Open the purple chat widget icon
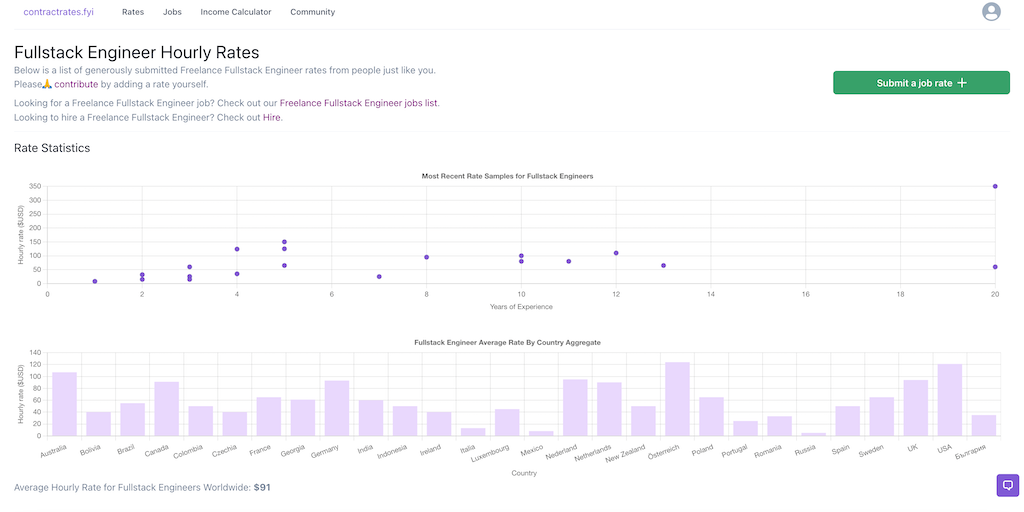The width and height of the screenshot is (1024, 512). 1007,485
